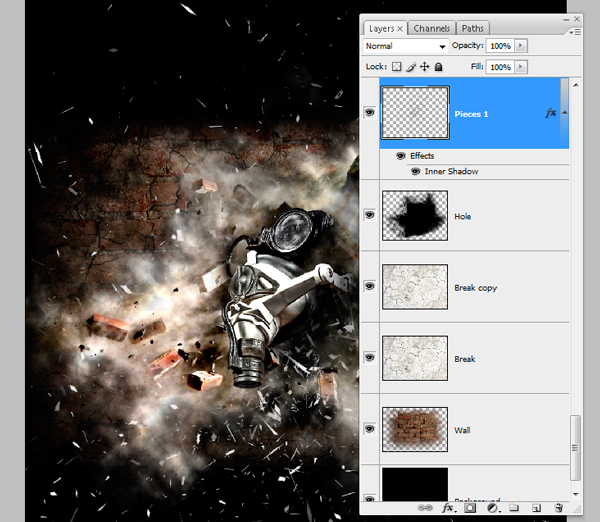Click the Inner Shadow effect label
This screenshot has height=522, width=600.
pos(452,171)
